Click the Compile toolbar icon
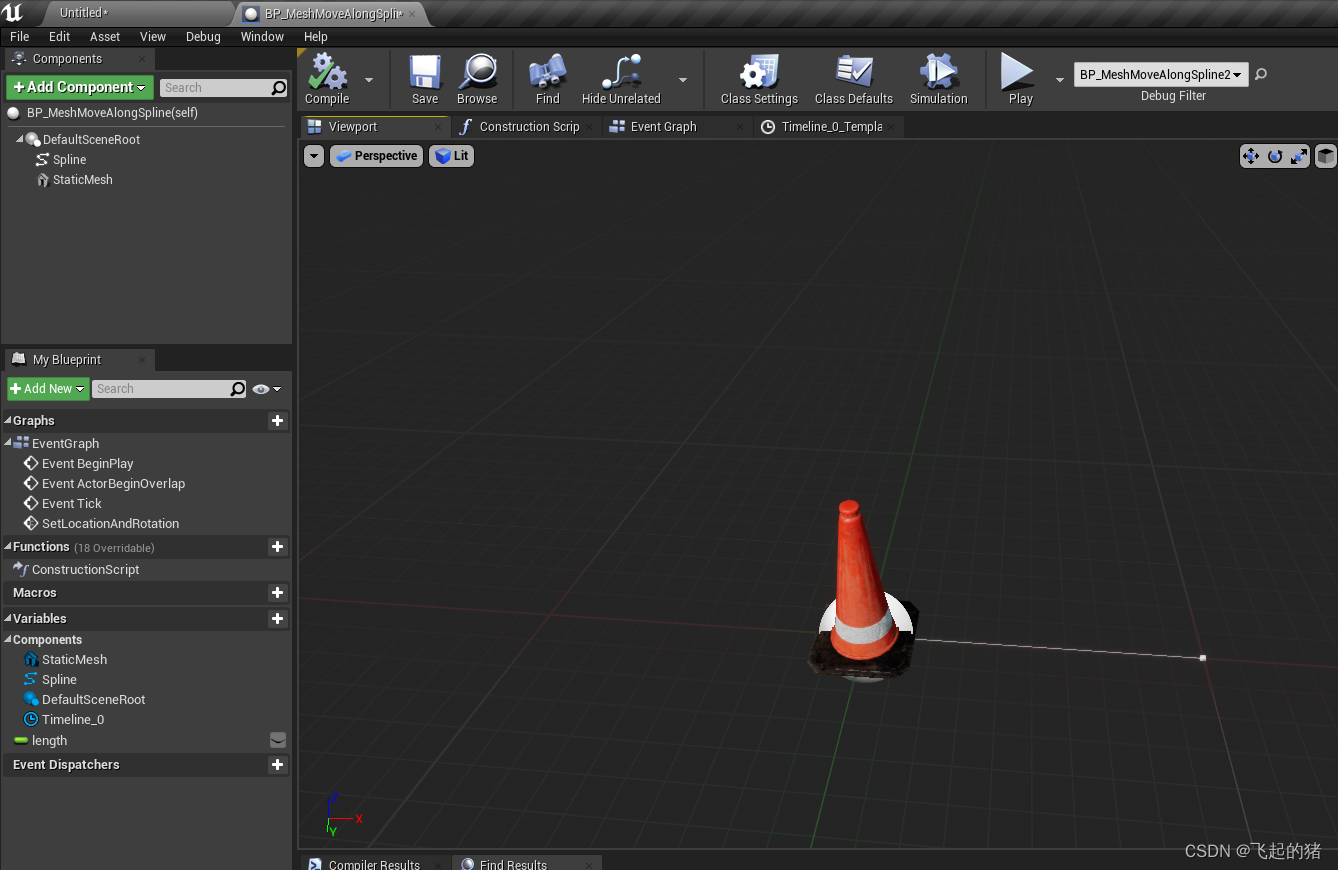The image size is (1338, 870). point(327,74)
